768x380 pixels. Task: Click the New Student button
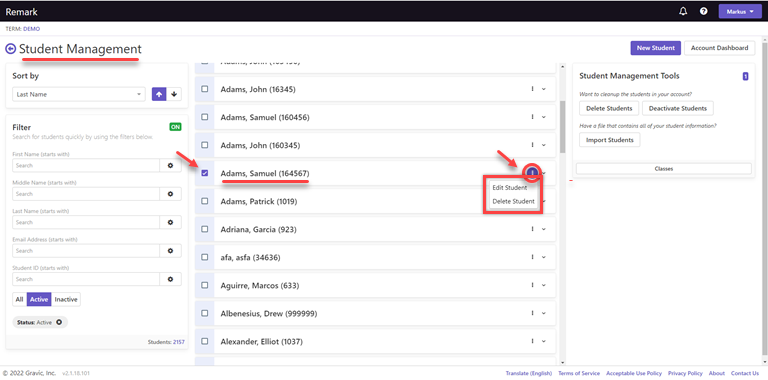[656, 48]
